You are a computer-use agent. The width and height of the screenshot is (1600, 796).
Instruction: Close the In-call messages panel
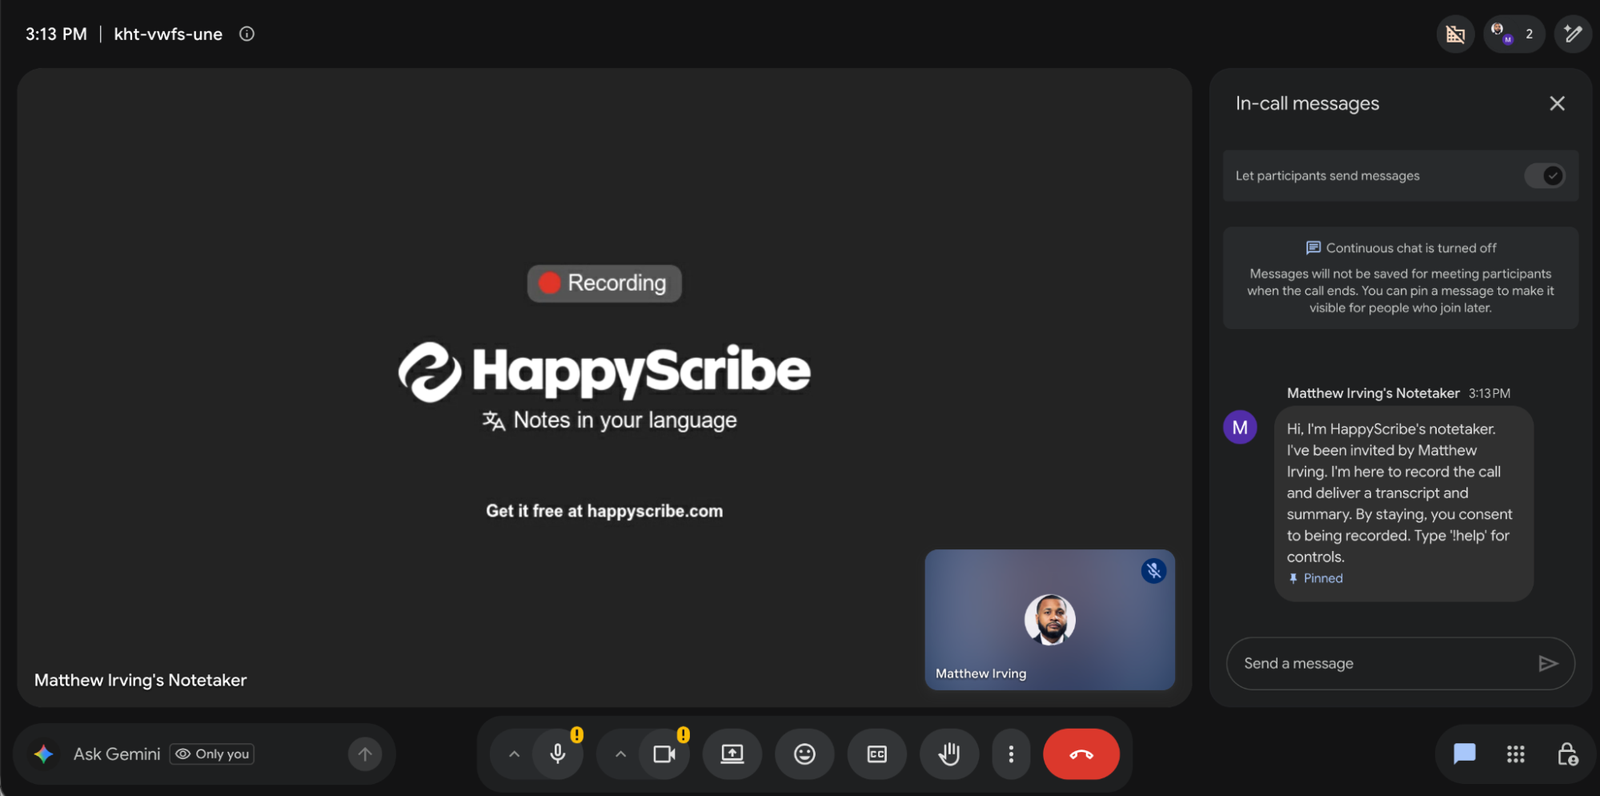[1557, 103]
